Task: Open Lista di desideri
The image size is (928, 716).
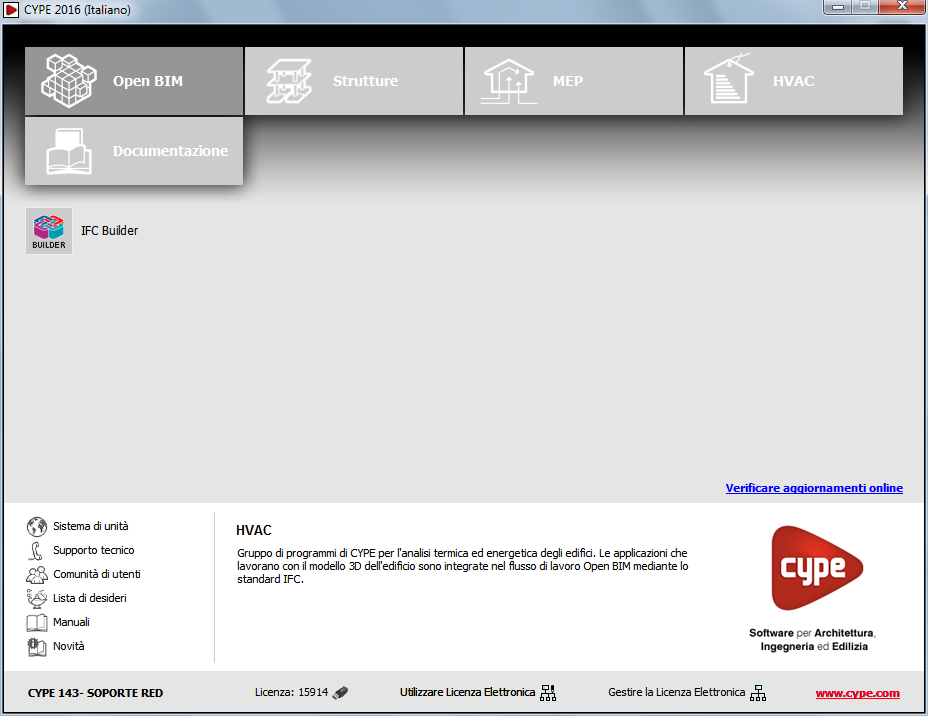Action: (x=89, y=598)
